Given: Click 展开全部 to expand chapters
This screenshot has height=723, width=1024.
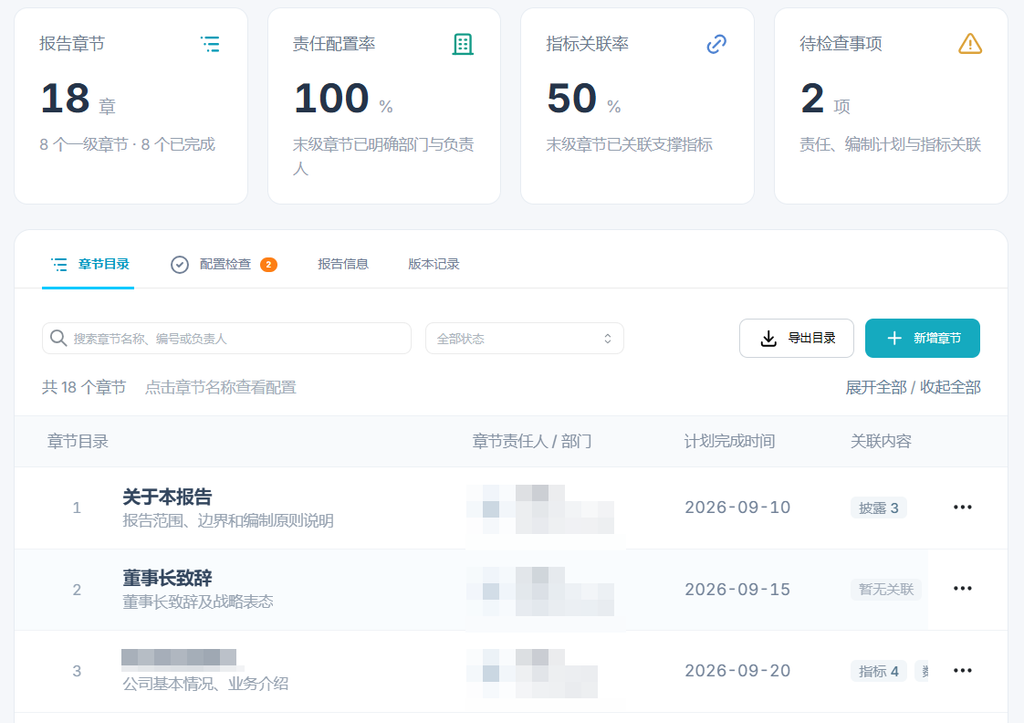Looking at the screenshot, I should pyautogui.click(x=876, y=387).
